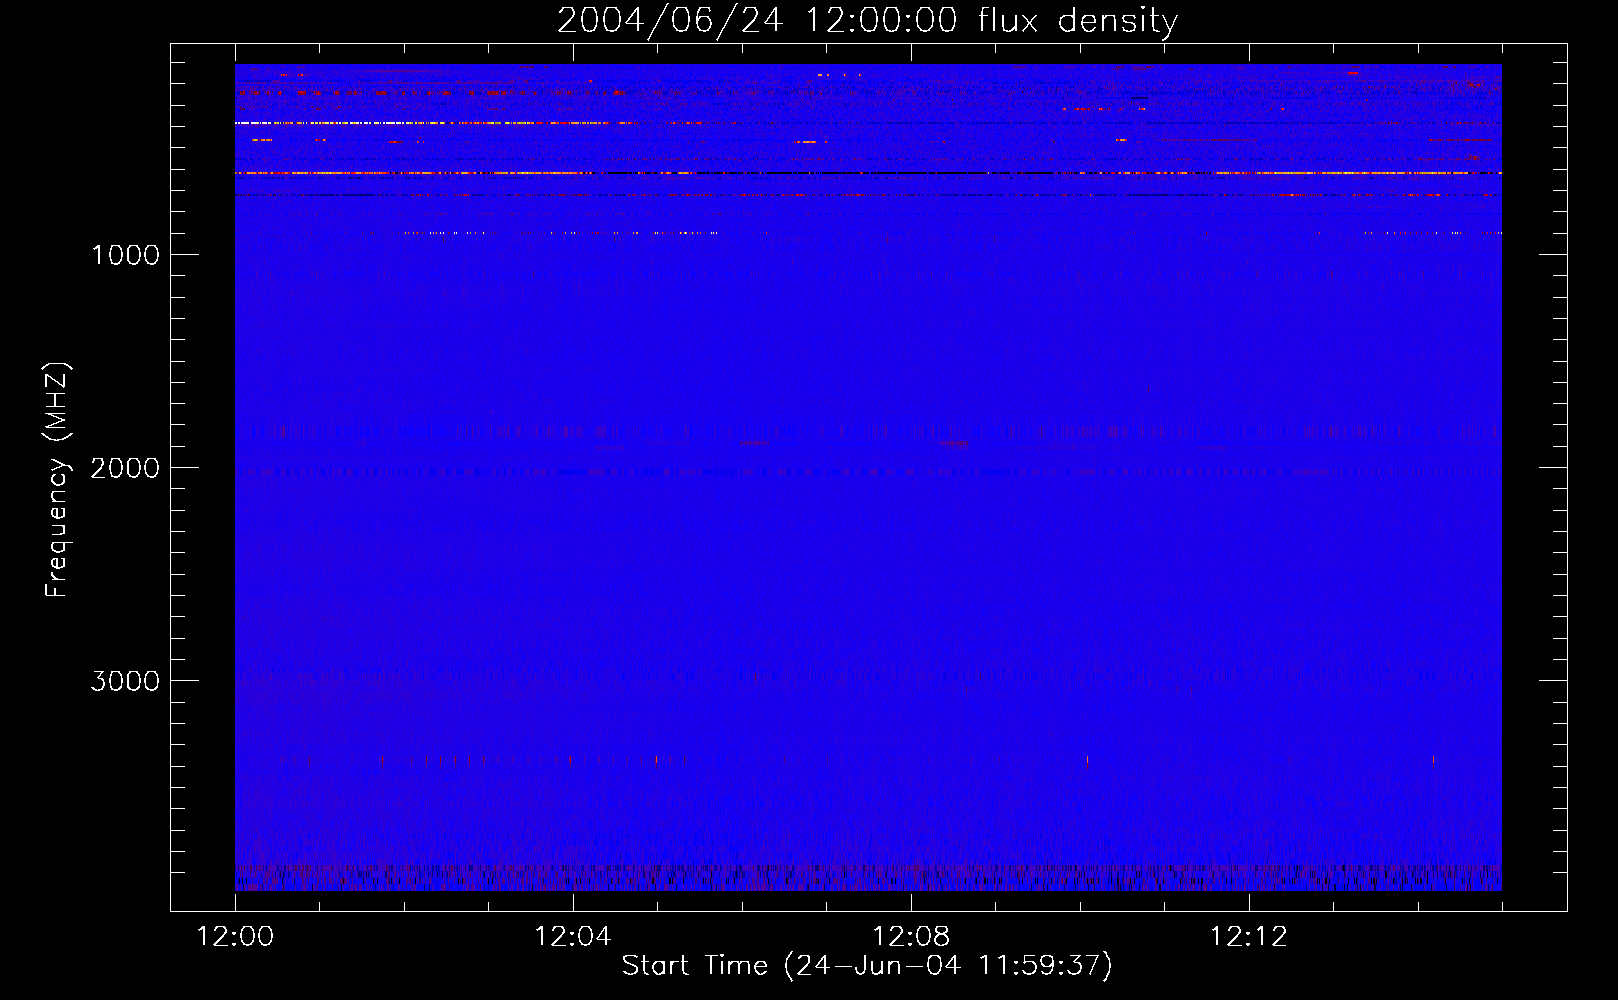Click the plot title "2004/06/24 12:00:00 flux density"
Screen dimensions: 1618x1000
[x=867, y=21]
